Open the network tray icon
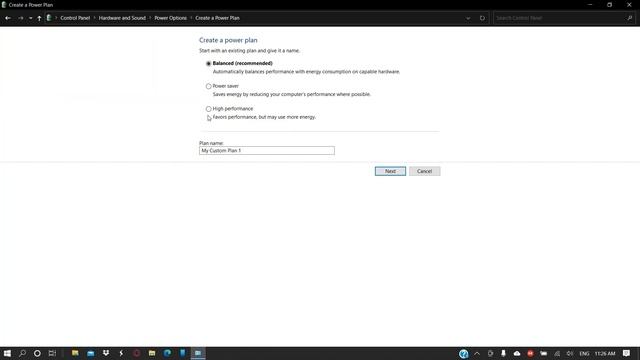This screenshot has width=640, height=360. tap(557, 353)
